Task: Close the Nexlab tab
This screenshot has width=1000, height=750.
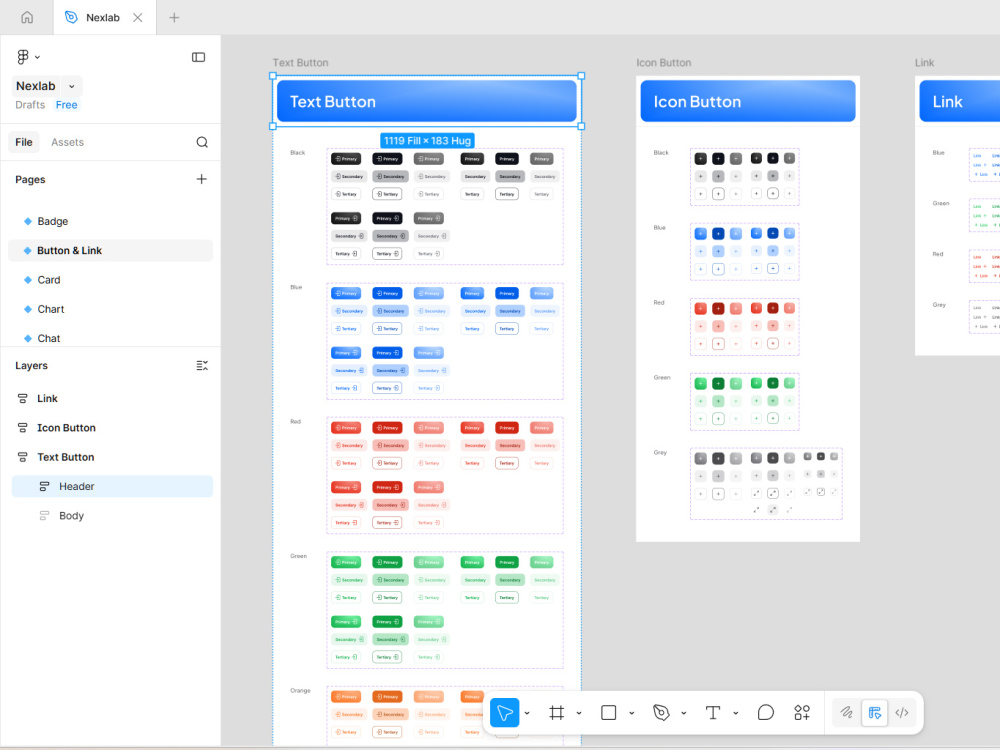Action: click(138, 17)
